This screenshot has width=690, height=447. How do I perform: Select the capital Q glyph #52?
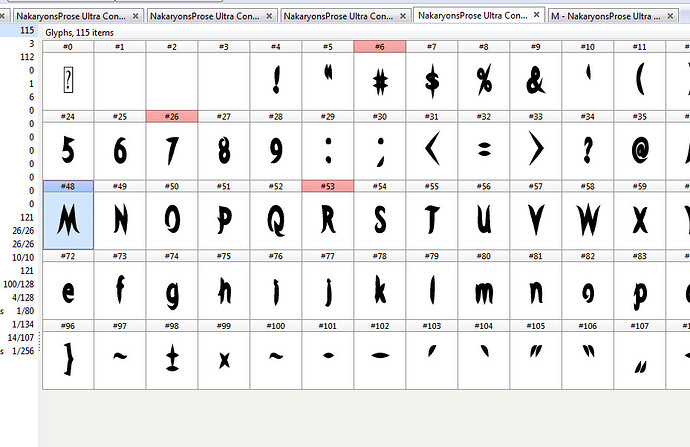pyautogui.click(x=276, y=220)
